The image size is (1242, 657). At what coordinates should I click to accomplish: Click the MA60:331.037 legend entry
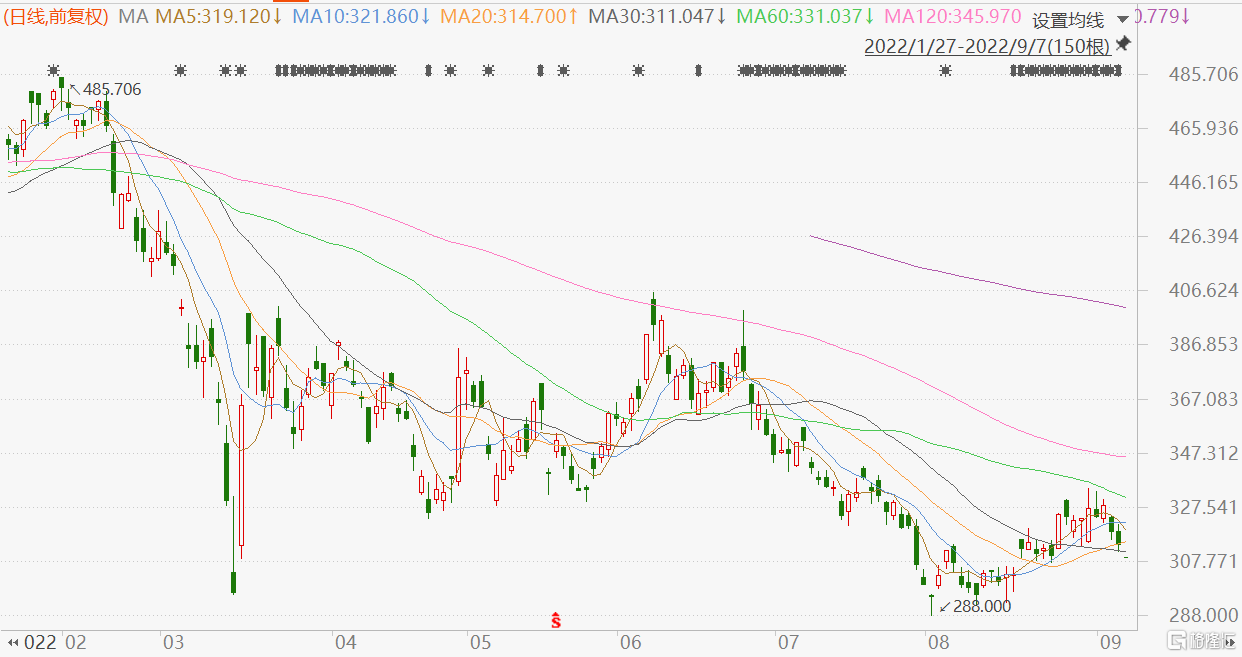[805, 17]
